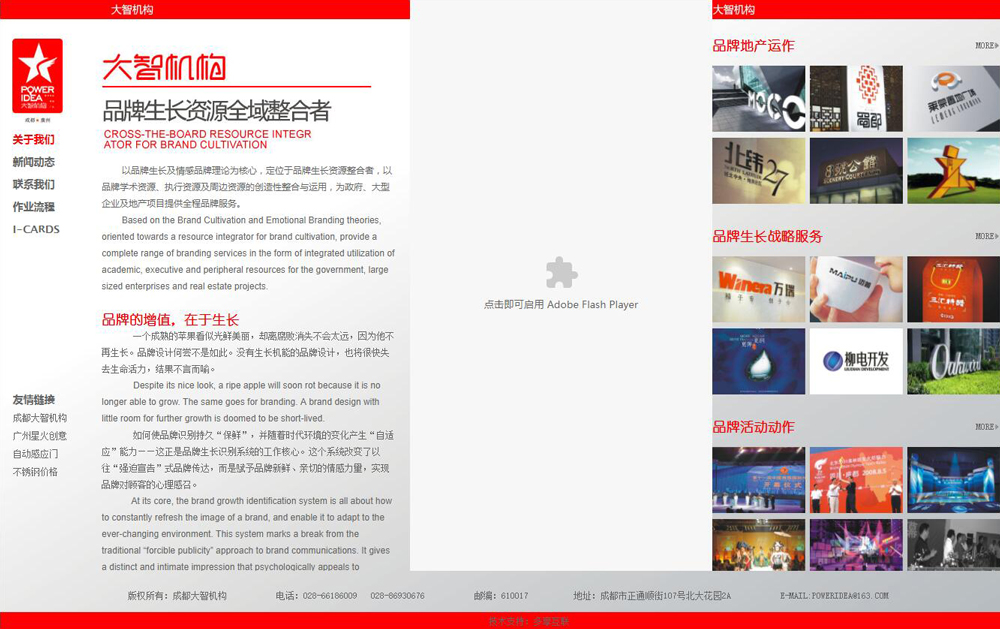Screen dimensions: 1000x629
Task: Open the blue-lit hall thumbnail
Action: pyautogui.click(x=953, y=480)
